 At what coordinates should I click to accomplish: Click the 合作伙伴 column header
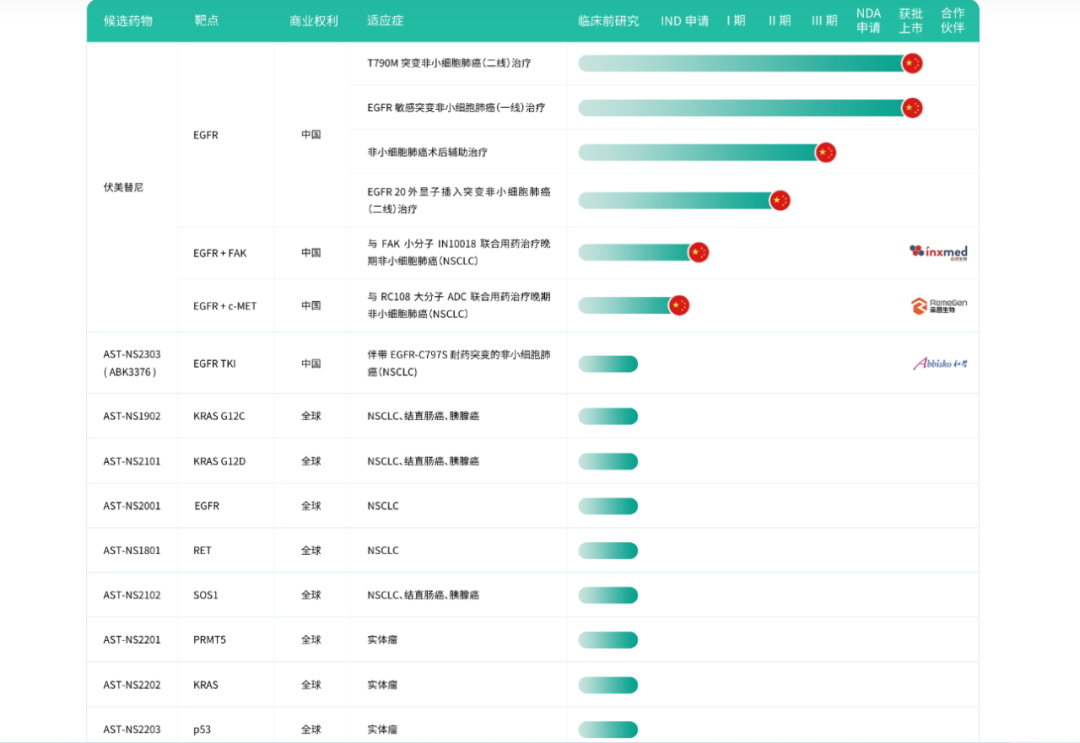point(952,20)
